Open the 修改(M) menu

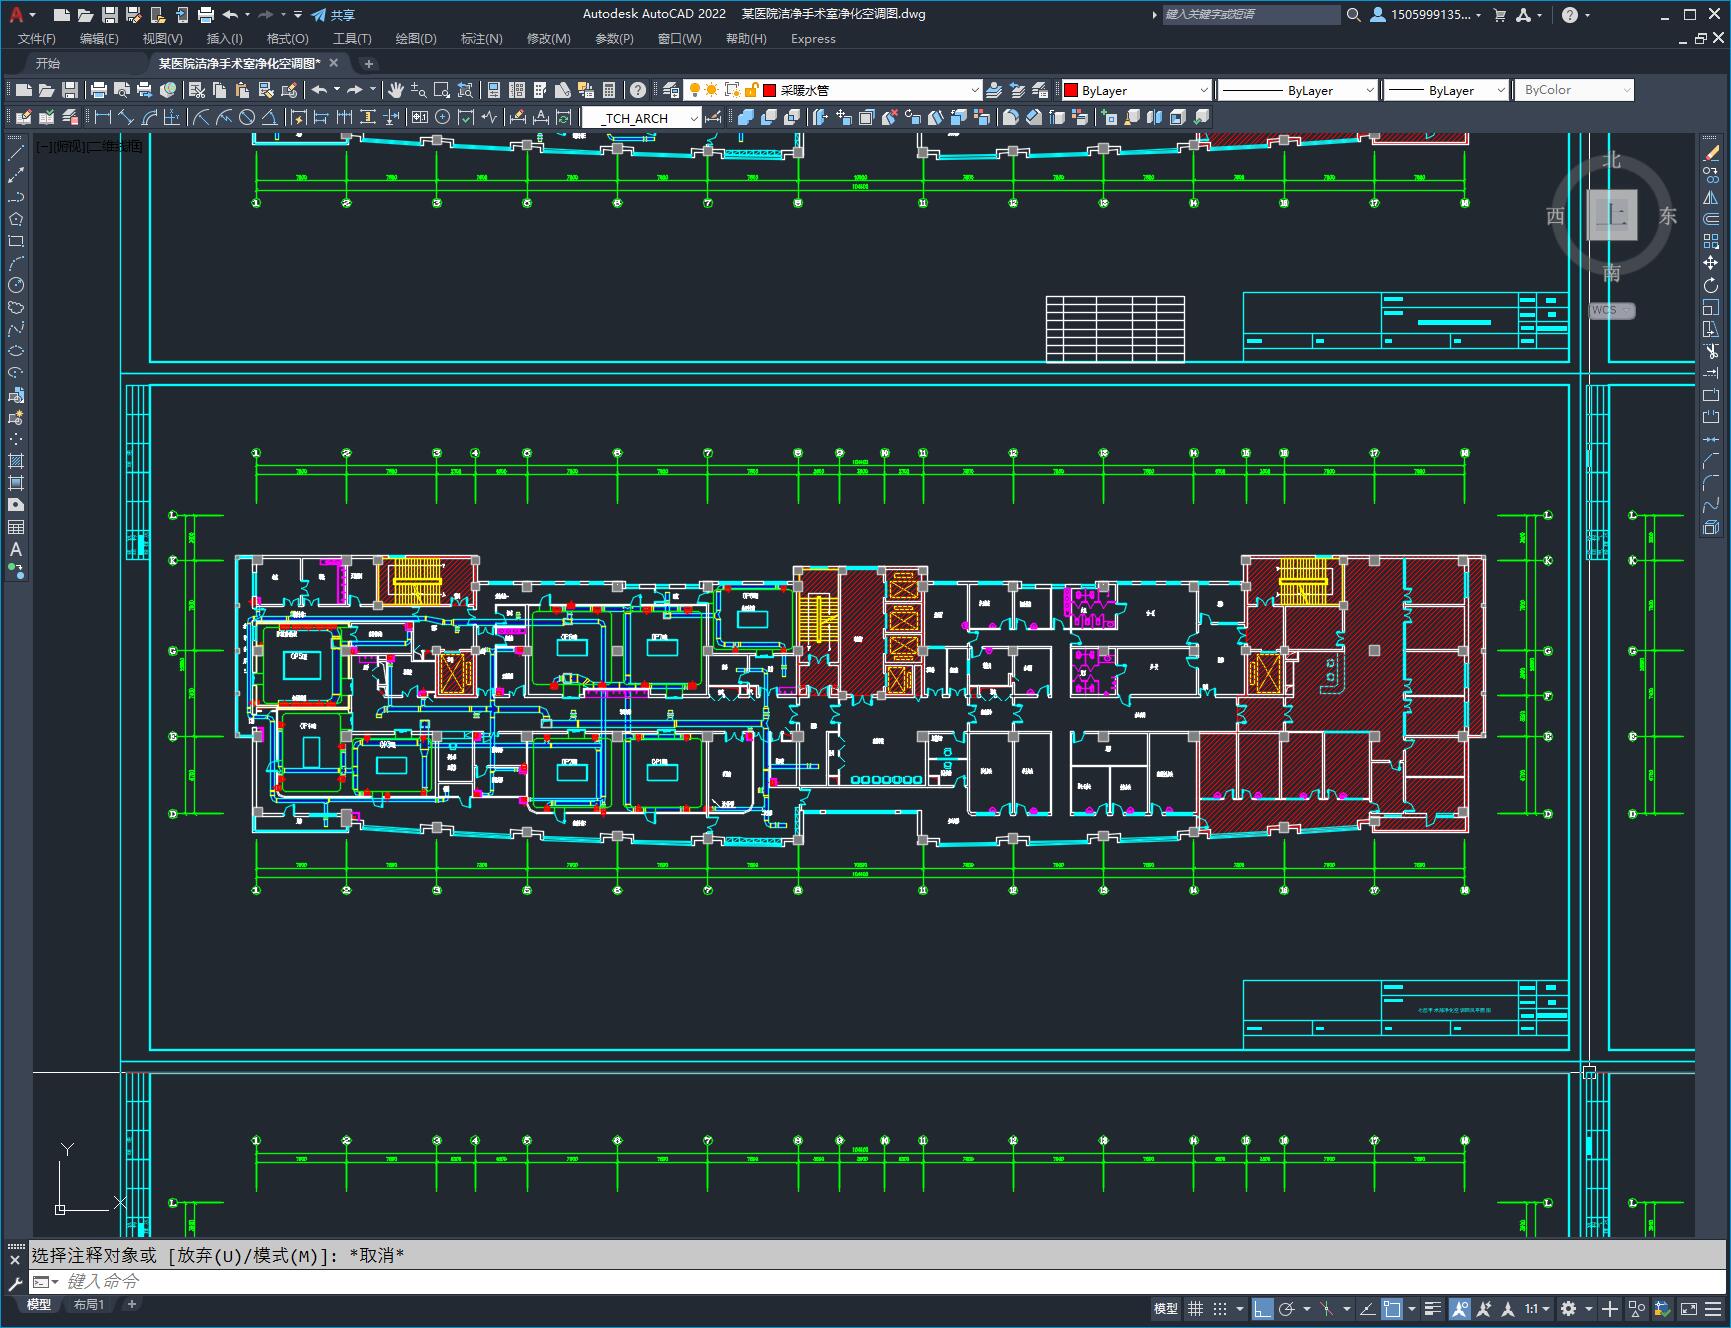click(x=548, y=39)
